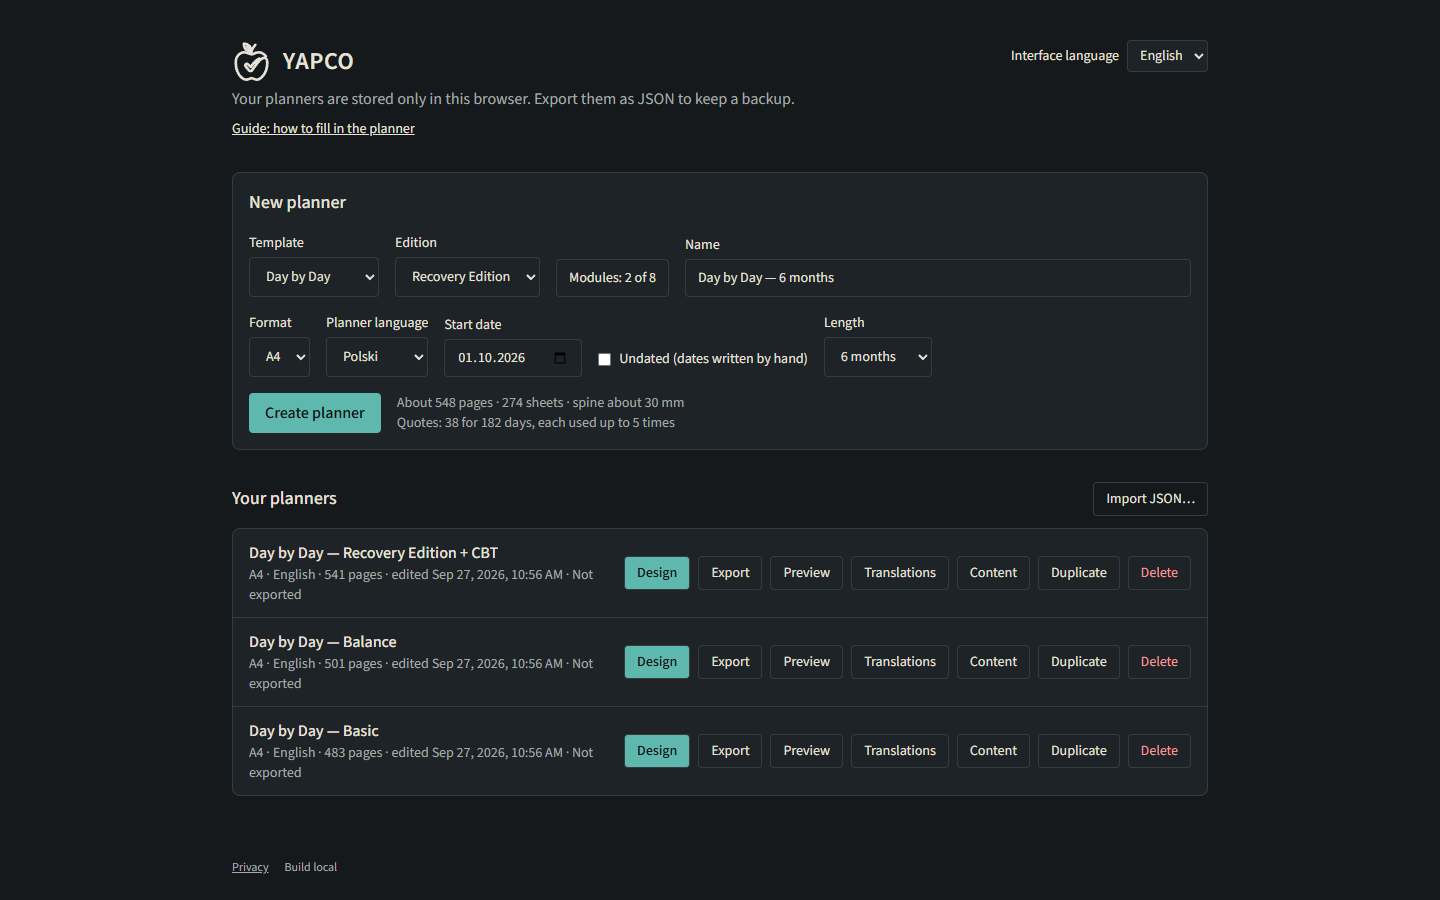Screen dimensions: 1440x900
Task: Open Translations for the Balance planner
Action: pyautogui.click(x=900, y=662)
